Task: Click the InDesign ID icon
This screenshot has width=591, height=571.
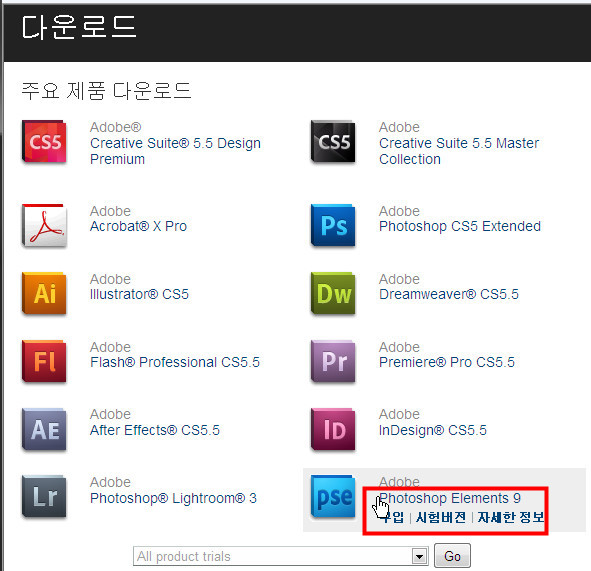Action: click(333, 429)
